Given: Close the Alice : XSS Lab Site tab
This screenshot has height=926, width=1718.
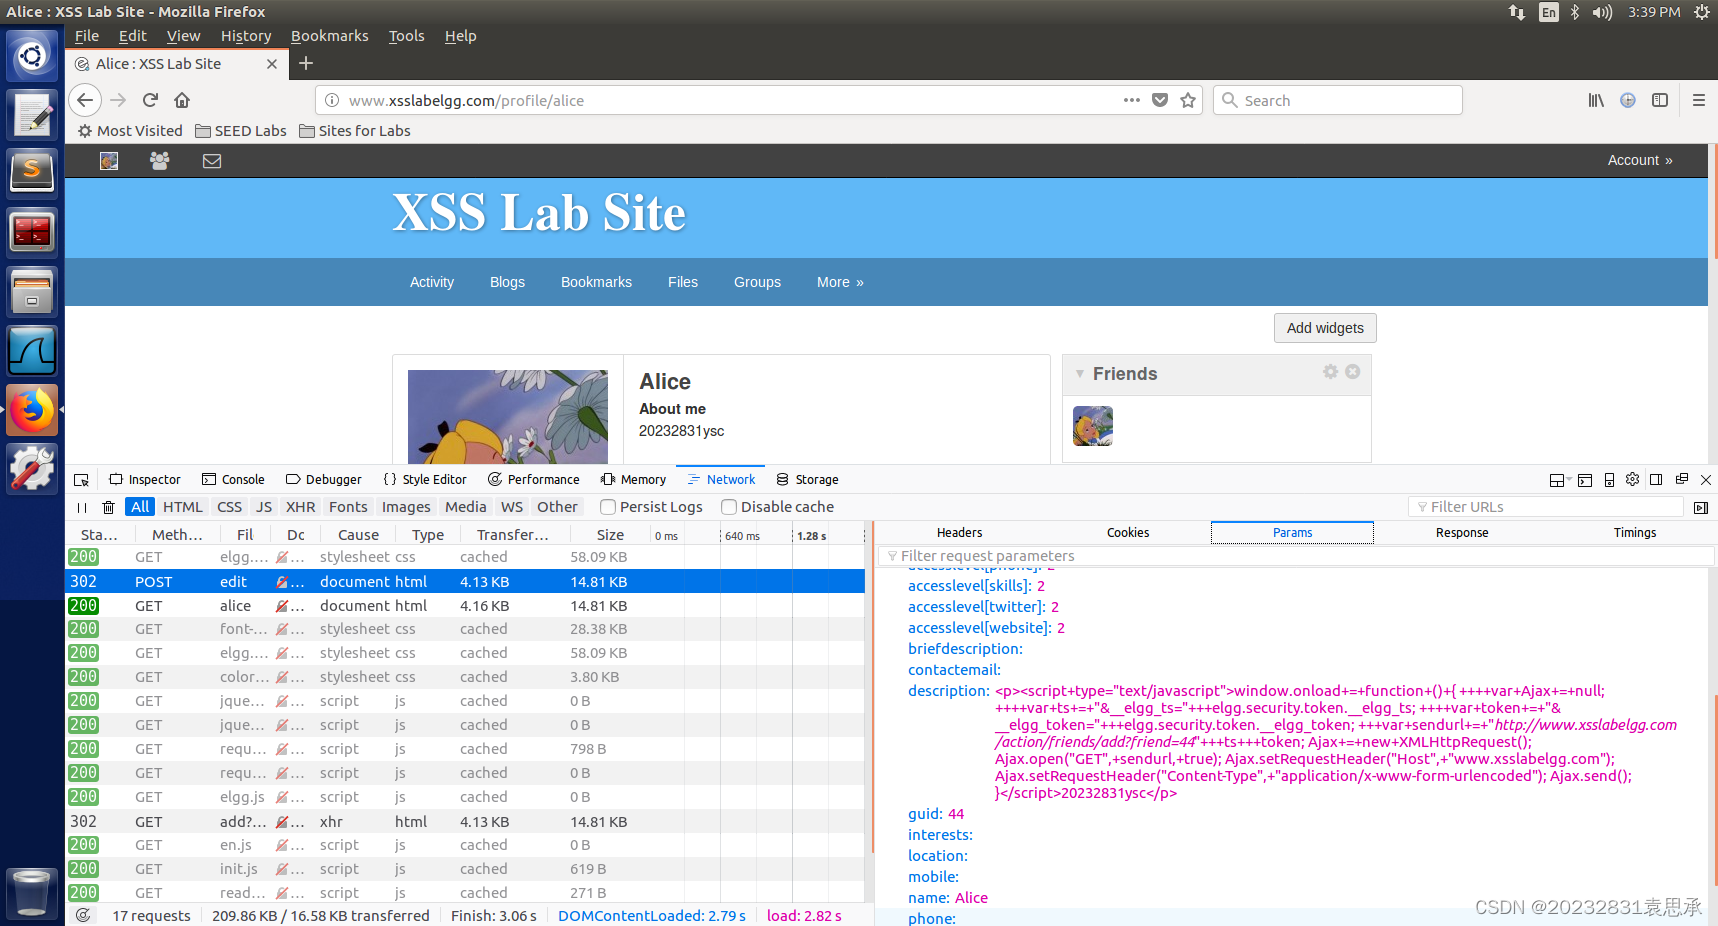Looking at the screenshot, I should click(272, 64).
